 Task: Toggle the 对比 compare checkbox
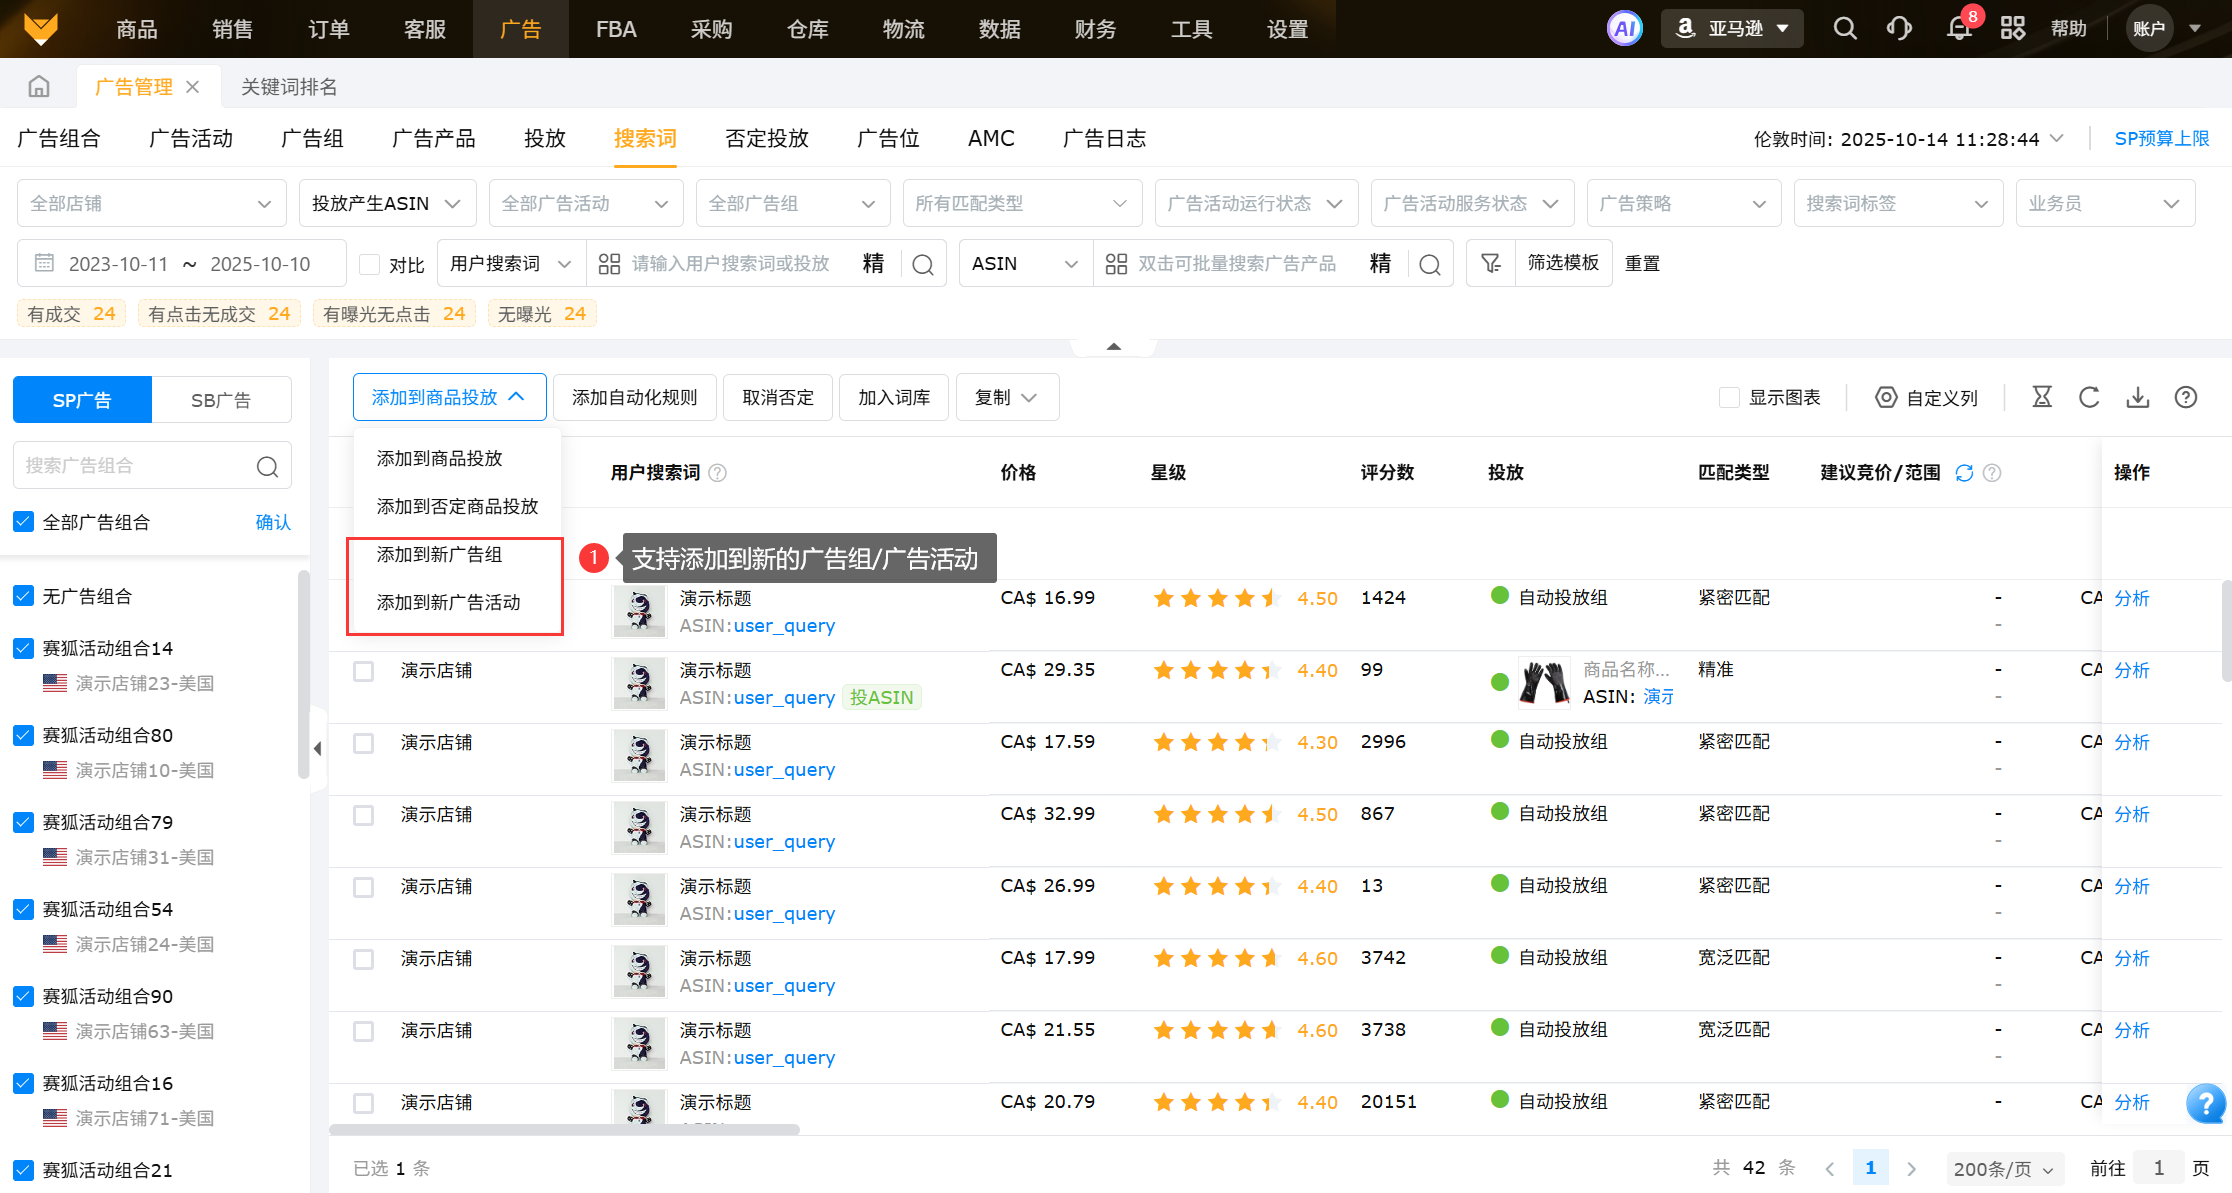pos(370,264)
